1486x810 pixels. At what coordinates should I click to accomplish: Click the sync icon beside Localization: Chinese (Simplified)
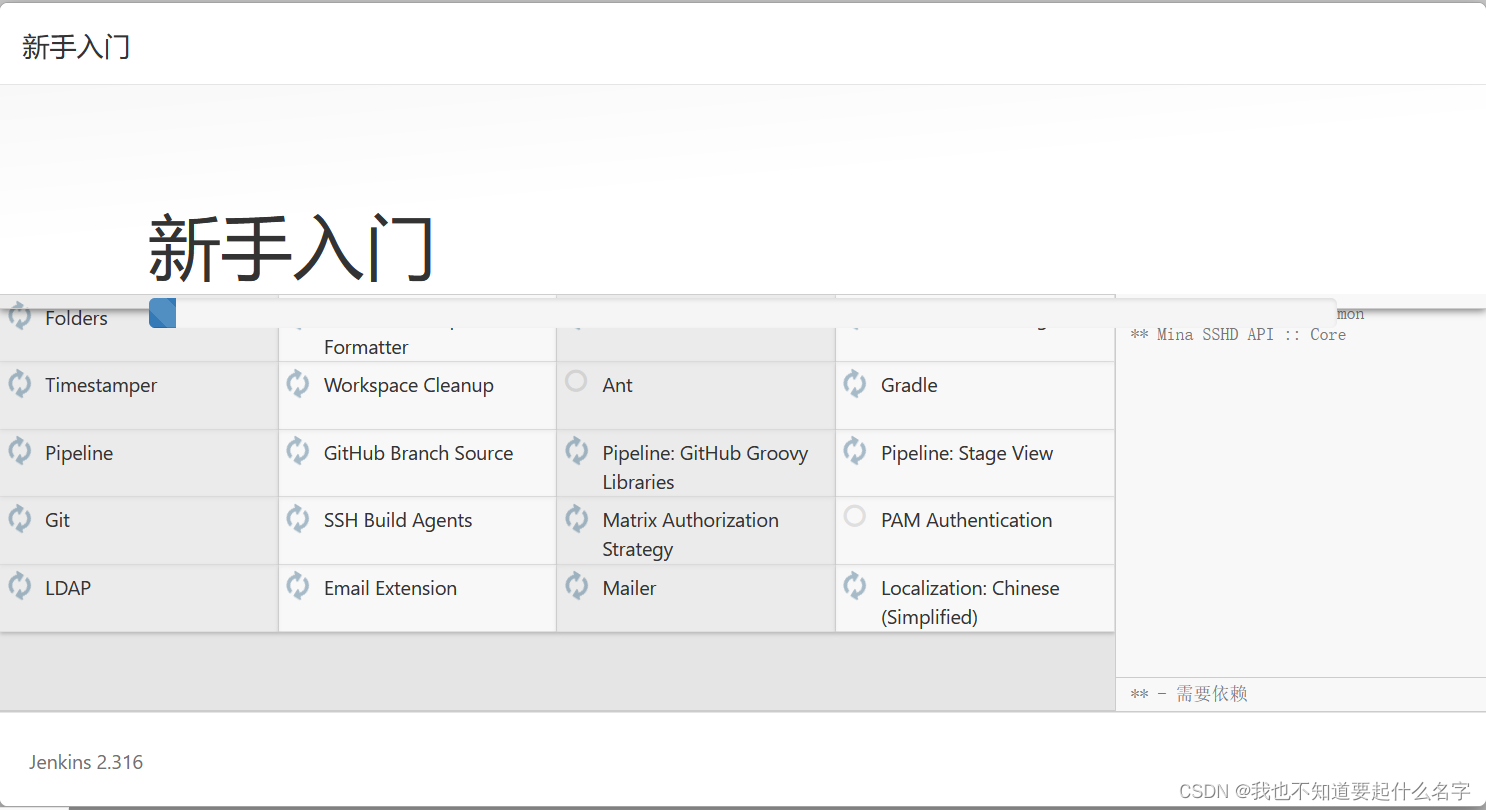click(855, 587)
